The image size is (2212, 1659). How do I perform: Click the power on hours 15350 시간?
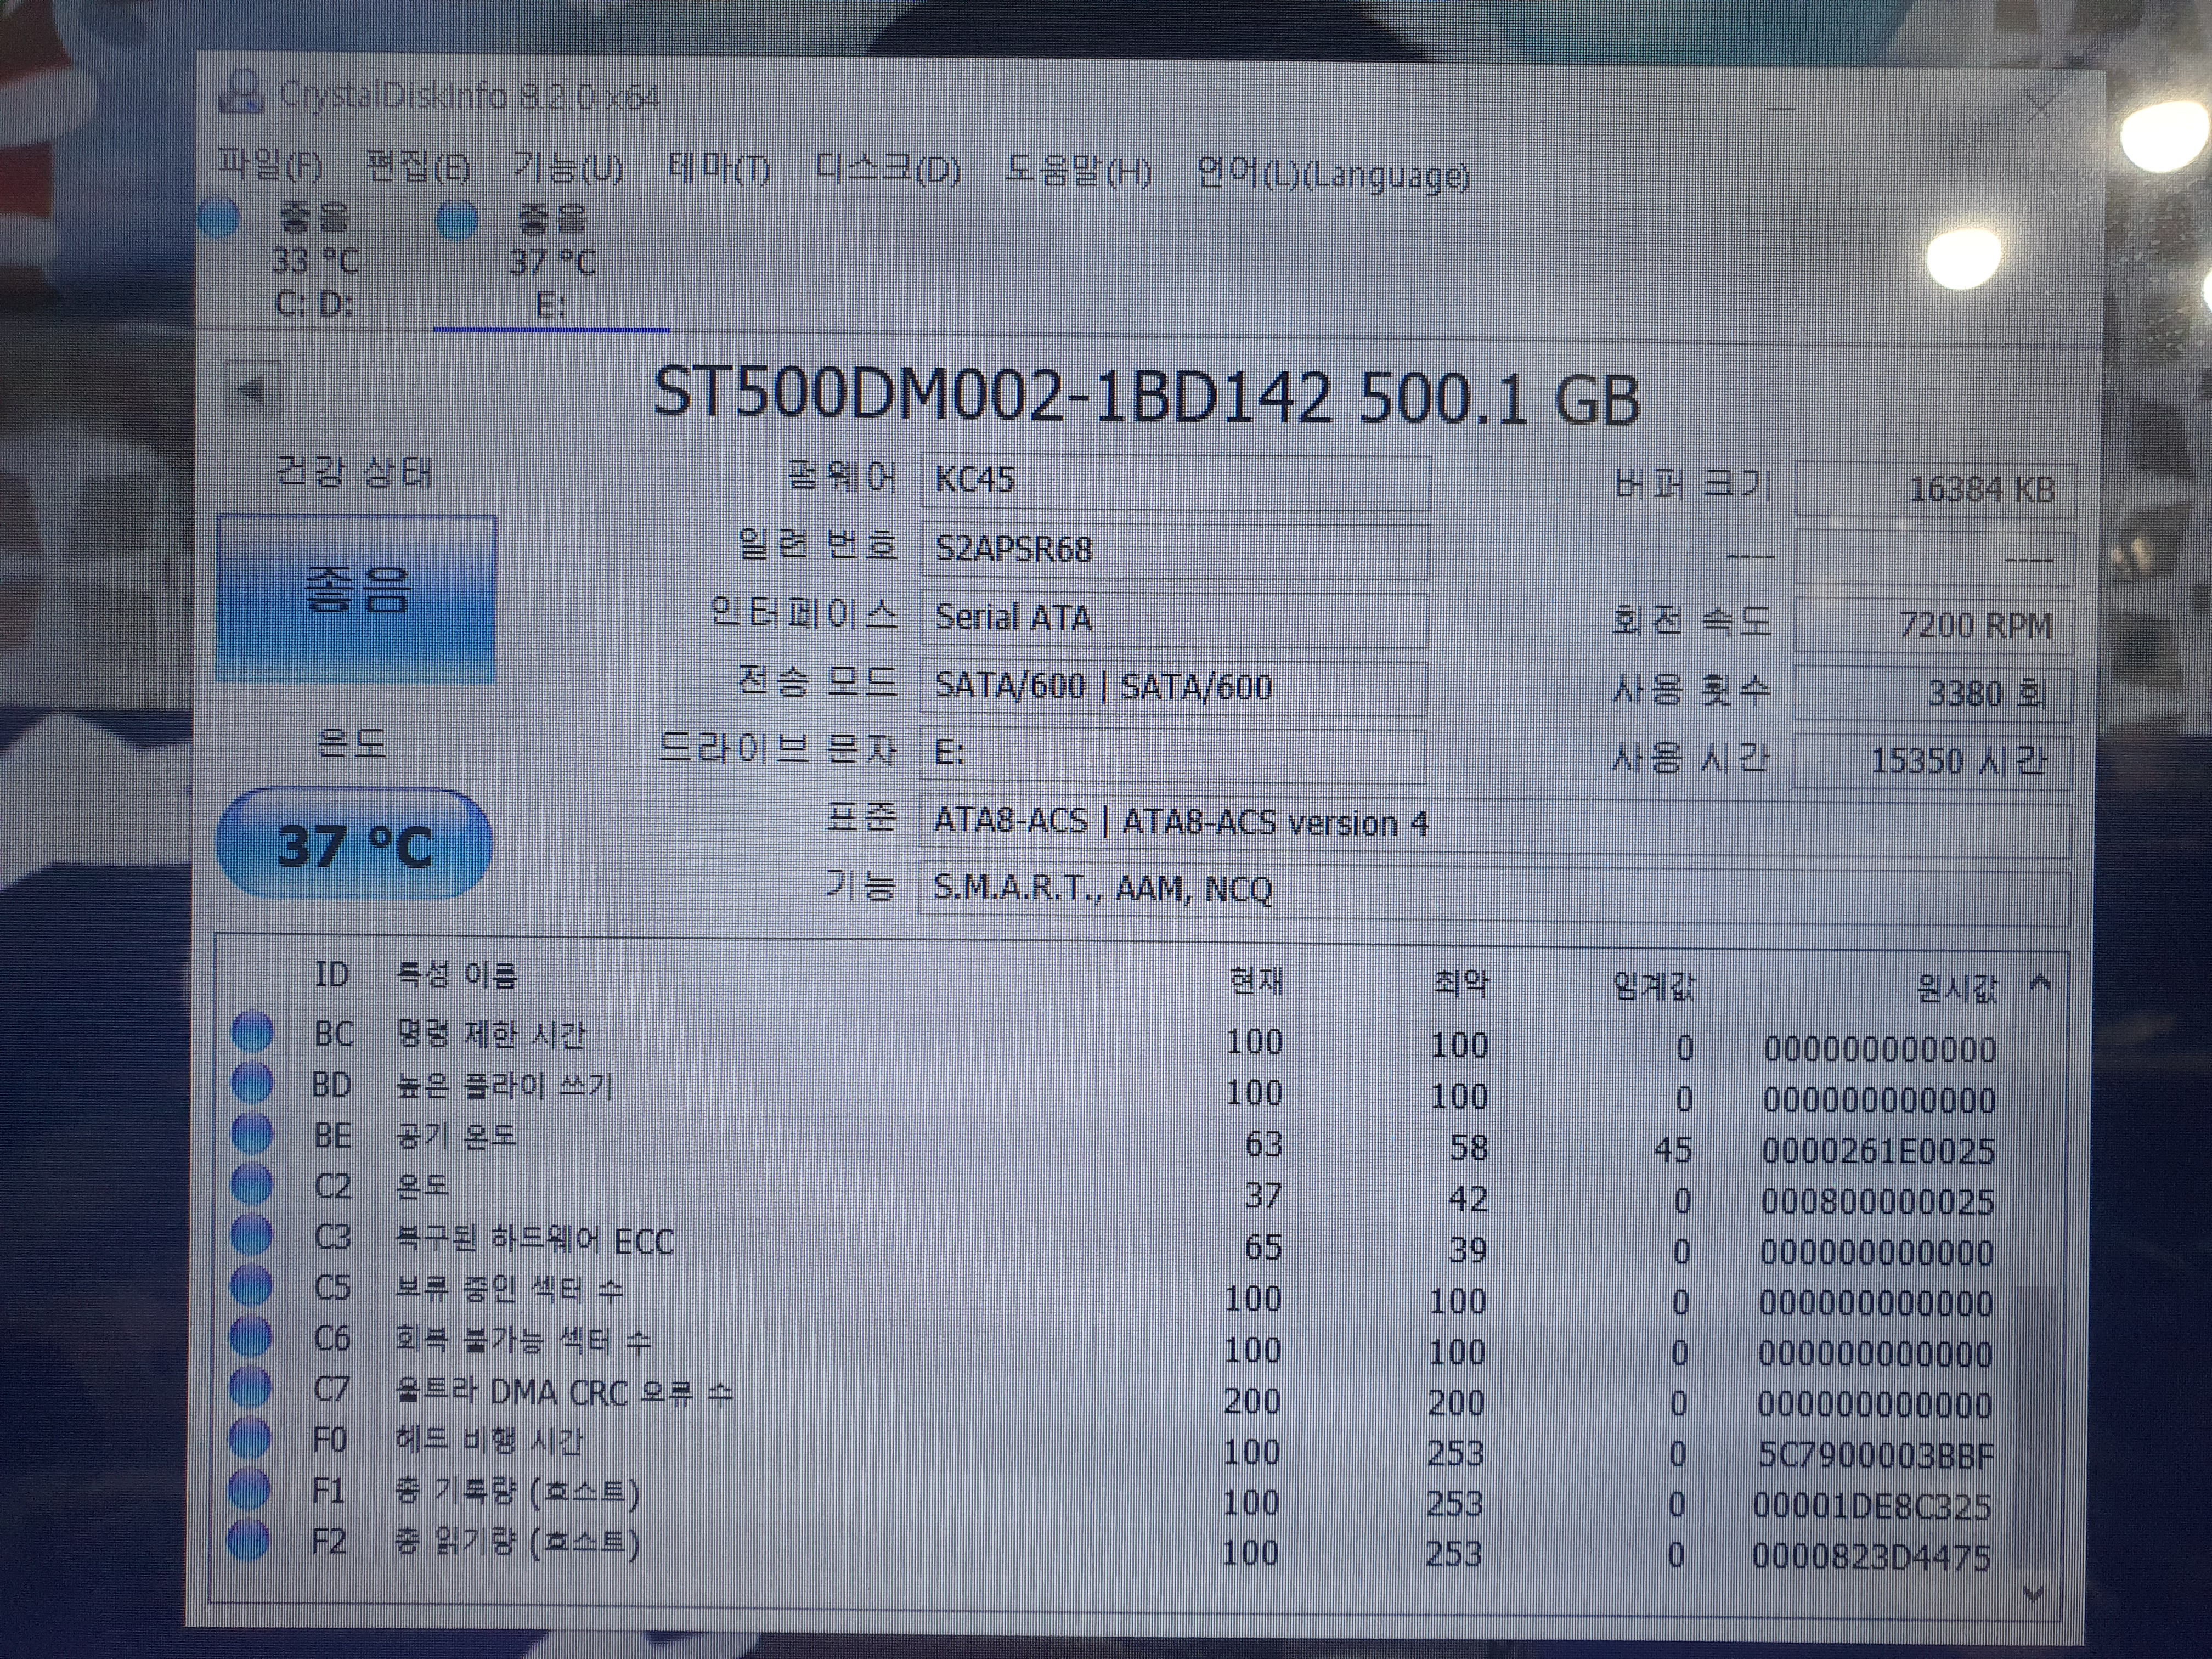click(x=1932, y=761)
